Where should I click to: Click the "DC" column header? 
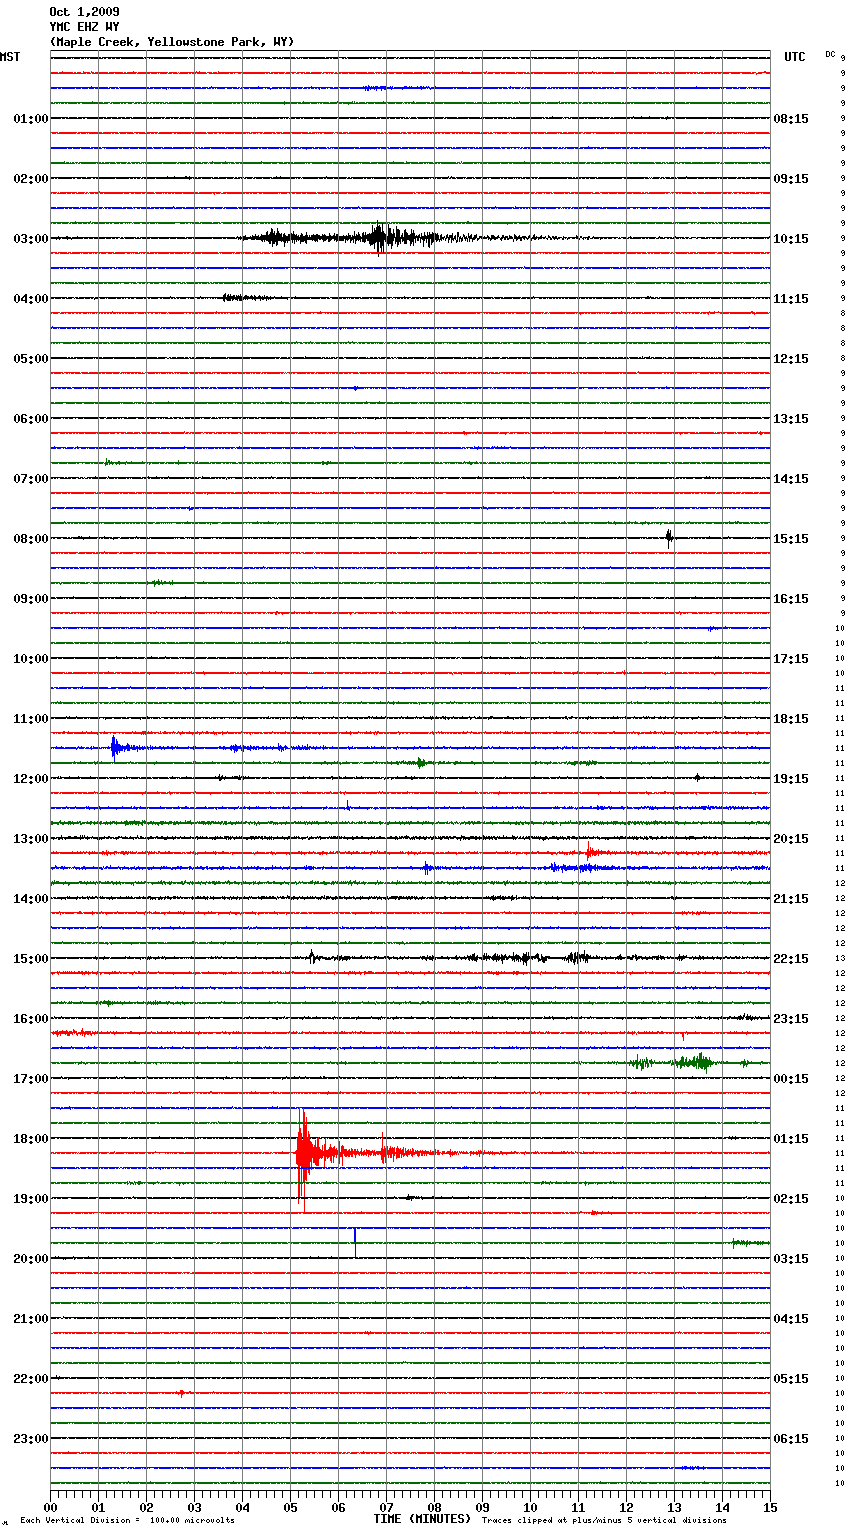830,54
